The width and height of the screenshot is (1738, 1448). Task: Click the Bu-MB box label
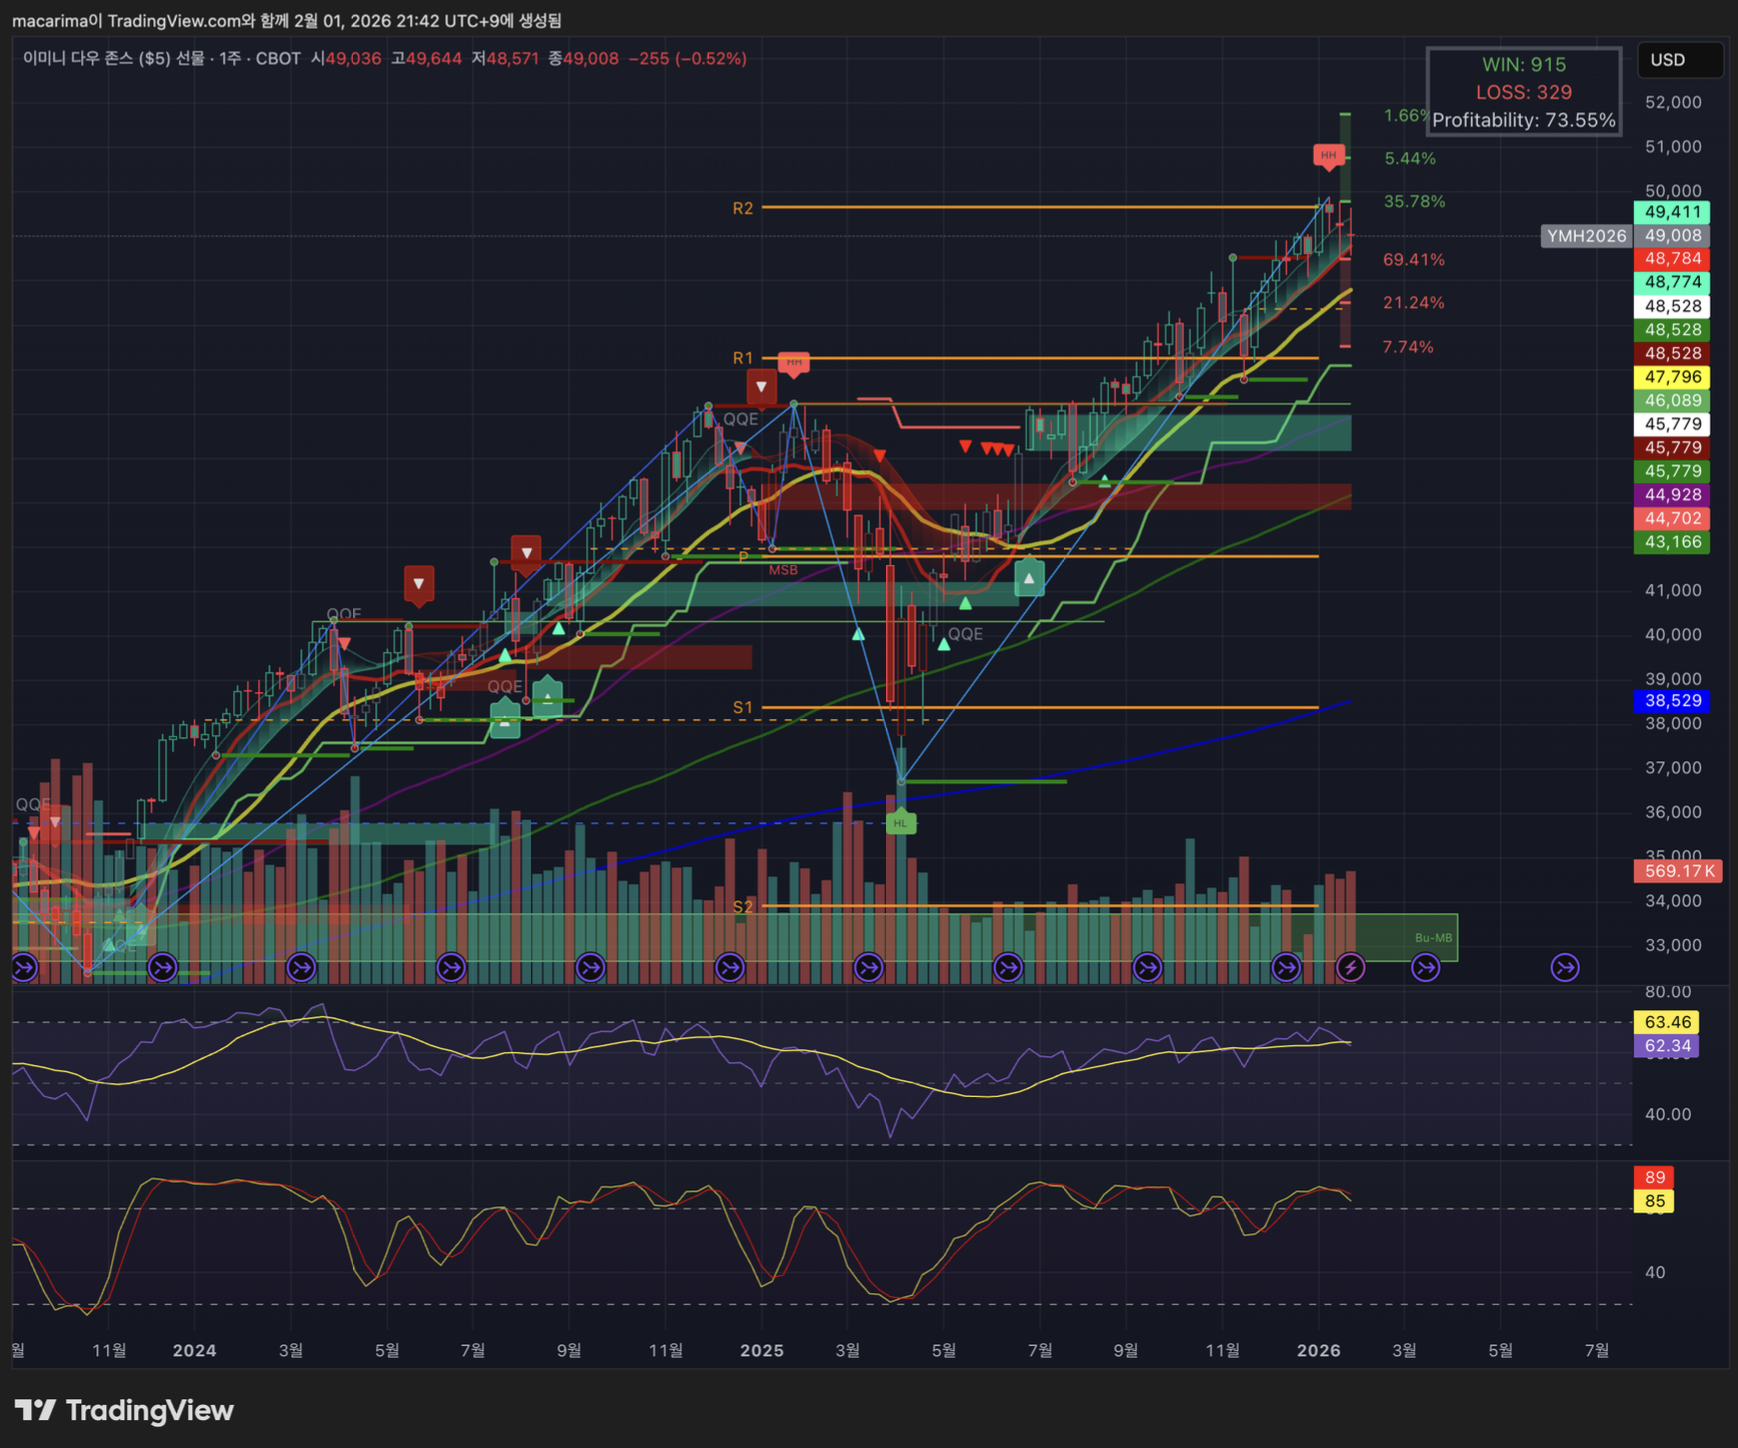point(1433,937)
